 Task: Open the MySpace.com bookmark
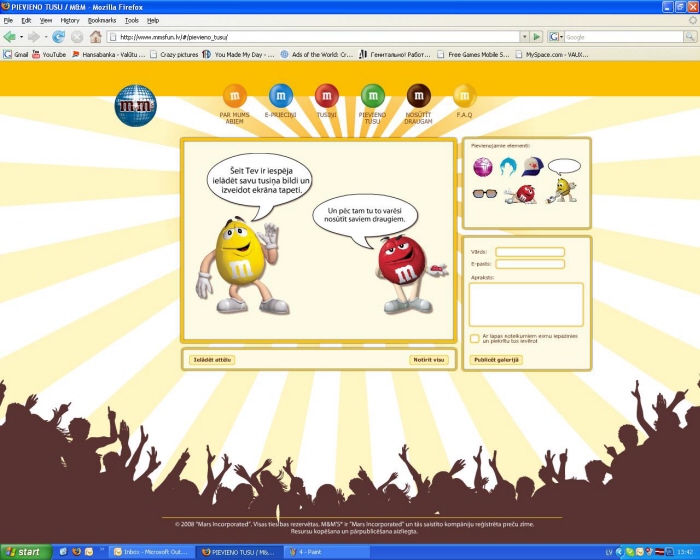pos(552,54)
